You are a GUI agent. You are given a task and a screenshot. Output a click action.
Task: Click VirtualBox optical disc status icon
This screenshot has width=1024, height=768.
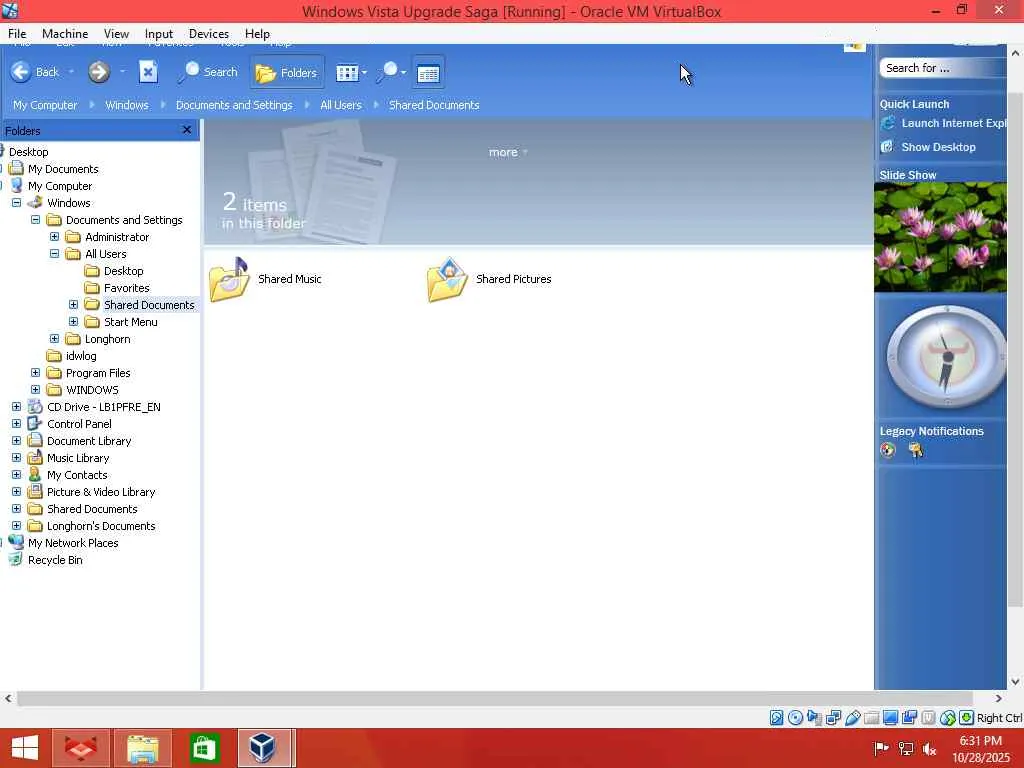tap(795, 718)
